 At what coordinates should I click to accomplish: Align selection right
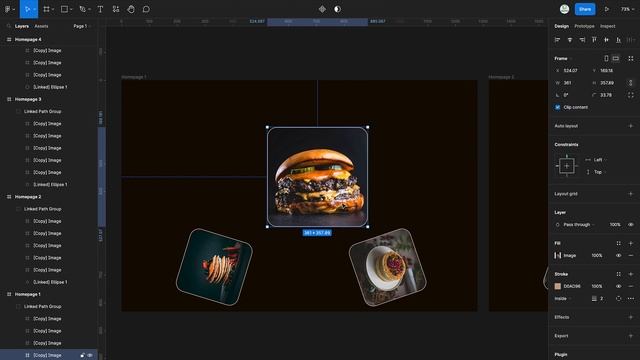pyautogui.click(x=582, y=40)
